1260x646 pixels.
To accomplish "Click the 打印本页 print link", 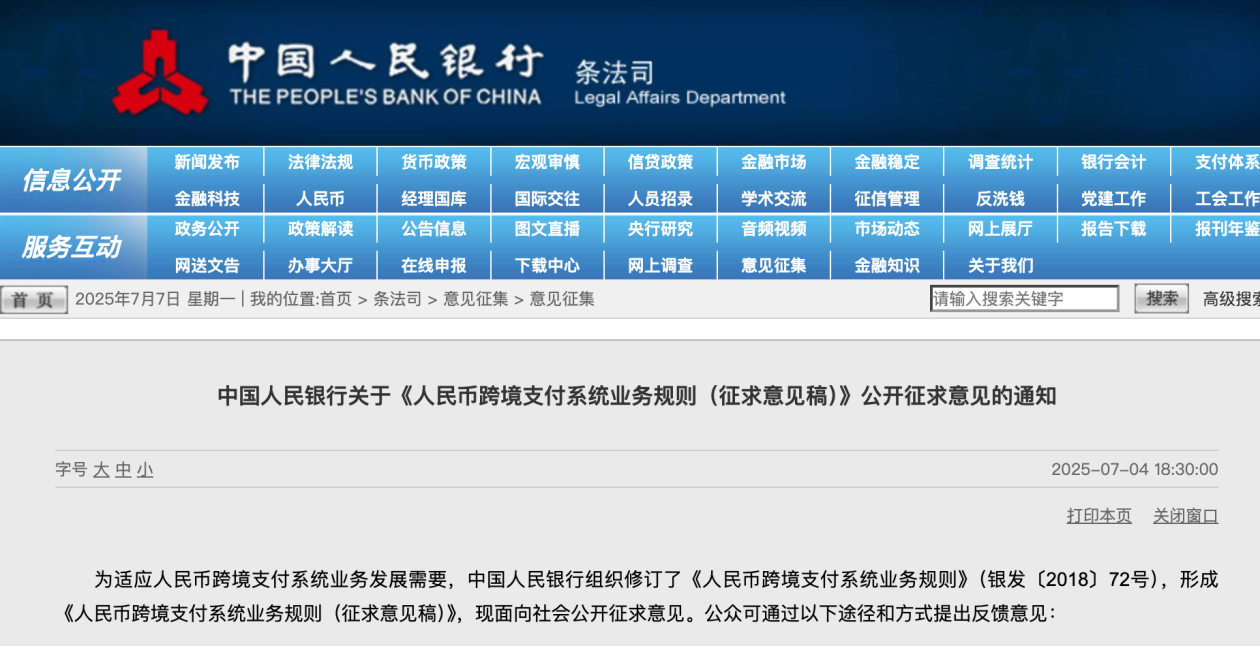I will coord(1099,516).
